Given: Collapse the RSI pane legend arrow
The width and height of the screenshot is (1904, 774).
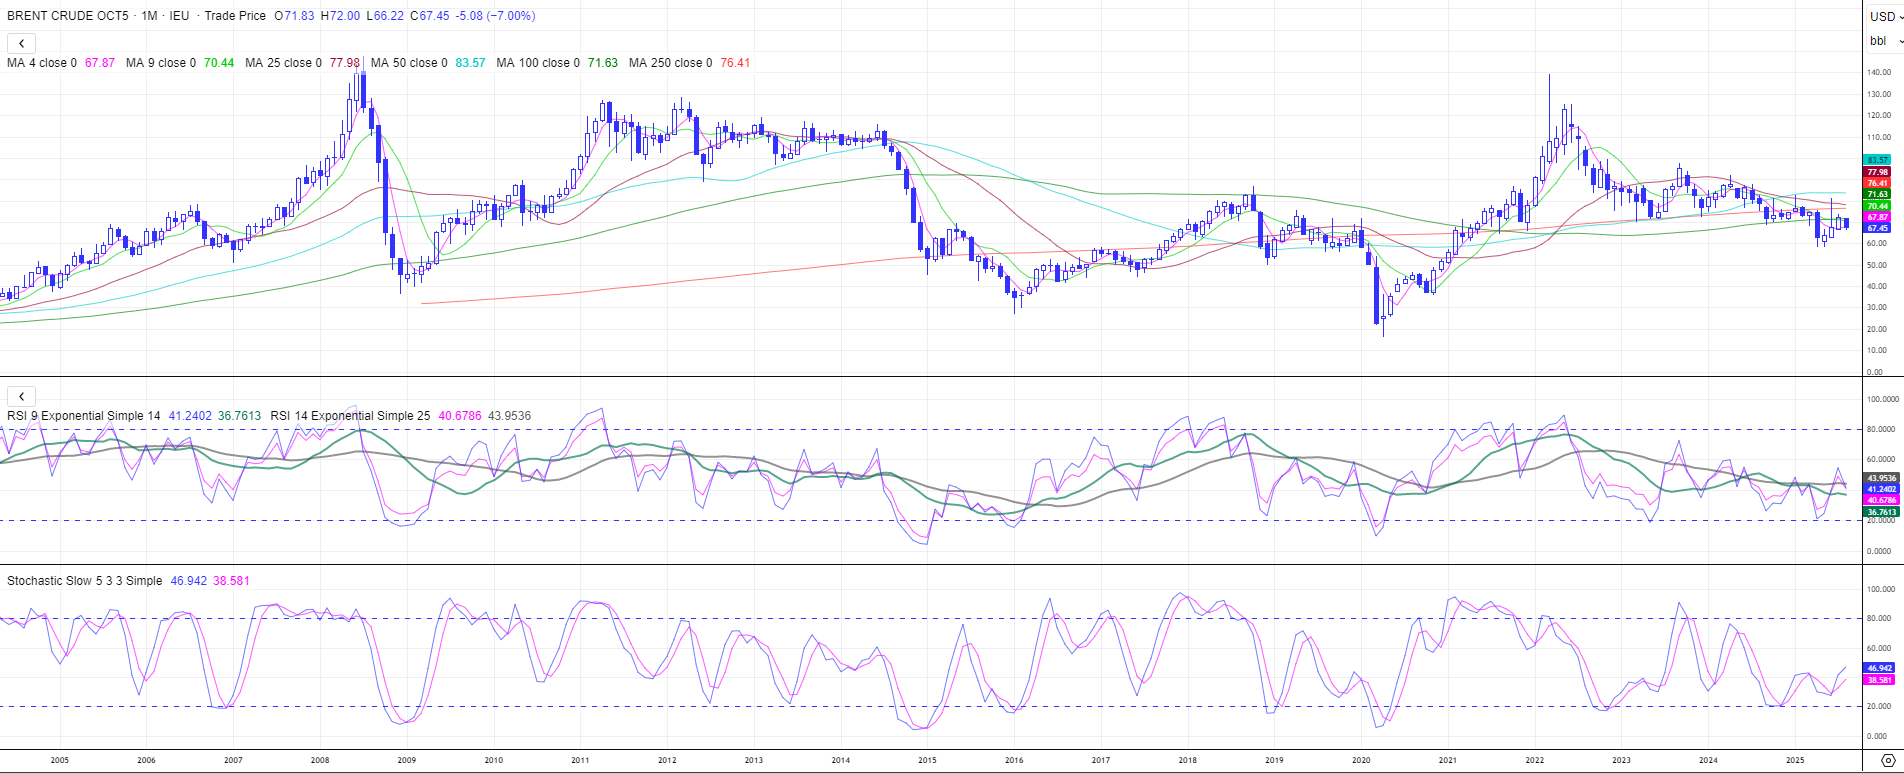Looking at the screenshot, I should pyautogui.click(x=22, y=396).
